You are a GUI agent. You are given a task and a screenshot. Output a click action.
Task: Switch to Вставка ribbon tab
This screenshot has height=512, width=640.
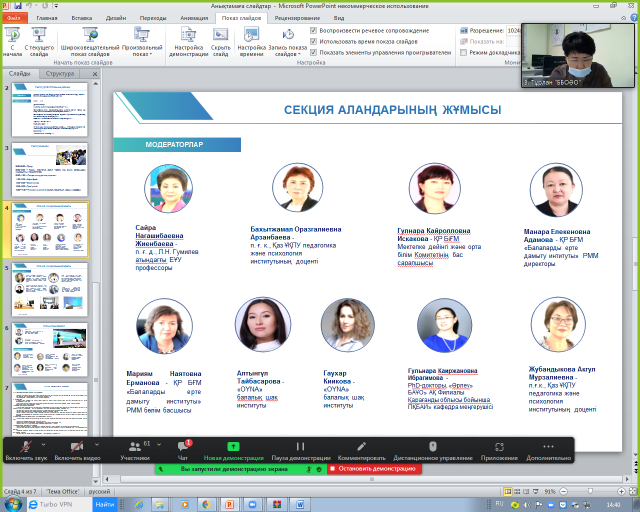[82, 18]
